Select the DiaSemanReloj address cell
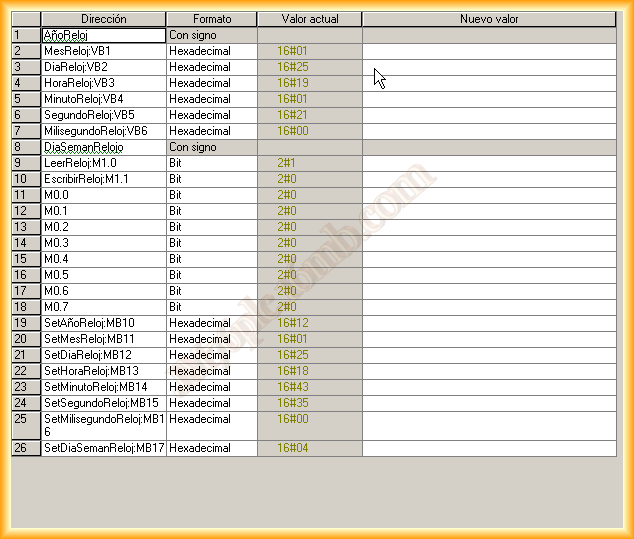 point(103,147)
